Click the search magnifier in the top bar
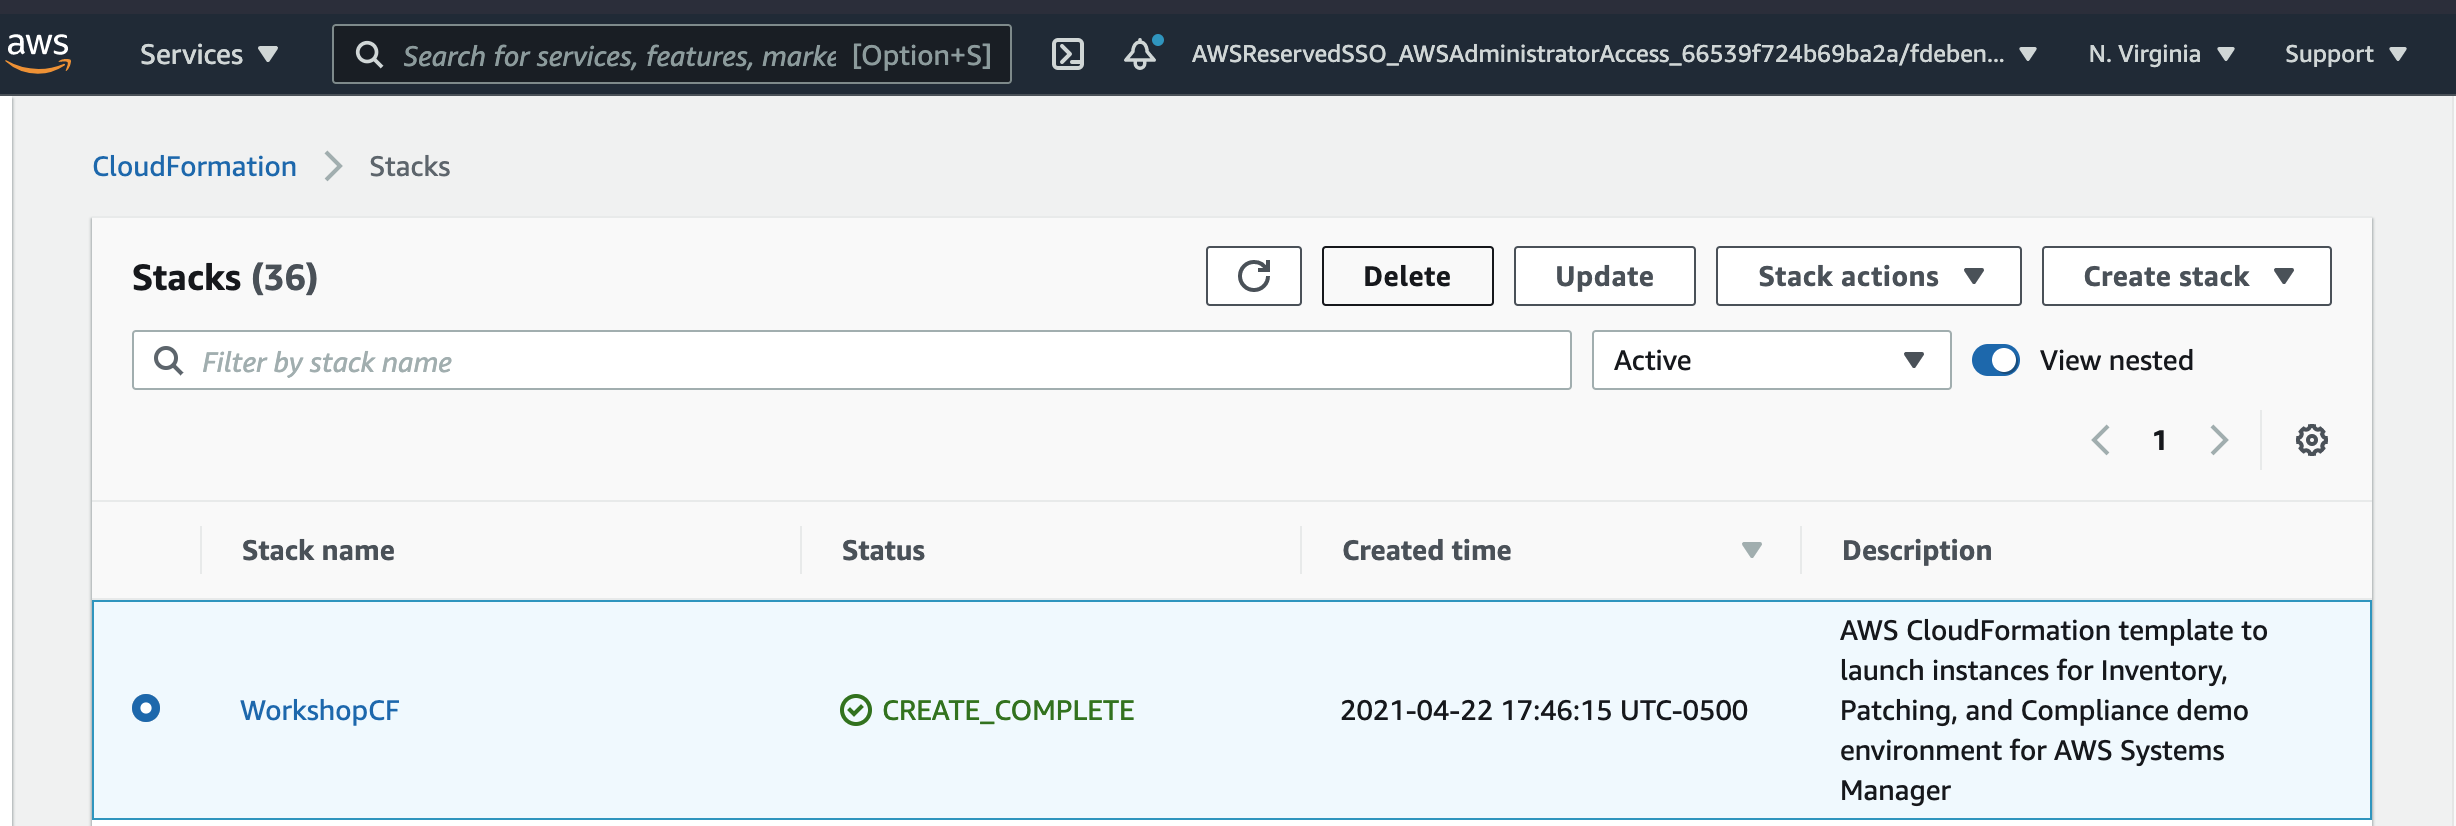Image resolution: width=2456 pixels, height=826 pixels. pos(369,54)
